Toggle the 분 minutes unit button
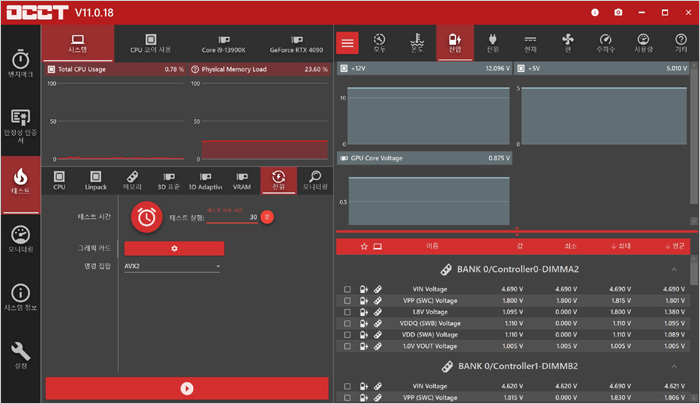700x404 pixels. click(267, 217)
